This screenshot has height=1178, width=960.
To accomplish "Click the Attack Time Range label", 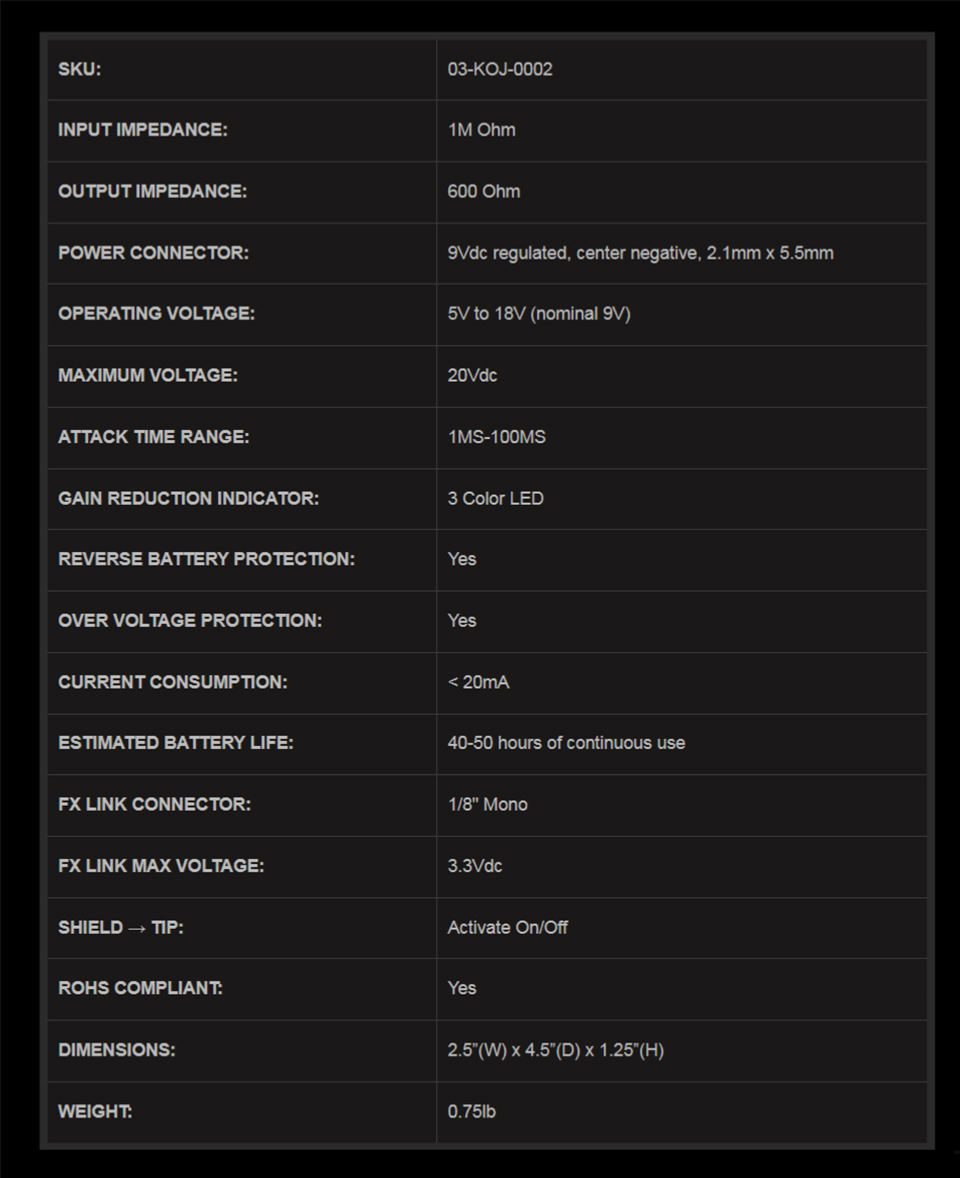I will (x=153, y=436).
